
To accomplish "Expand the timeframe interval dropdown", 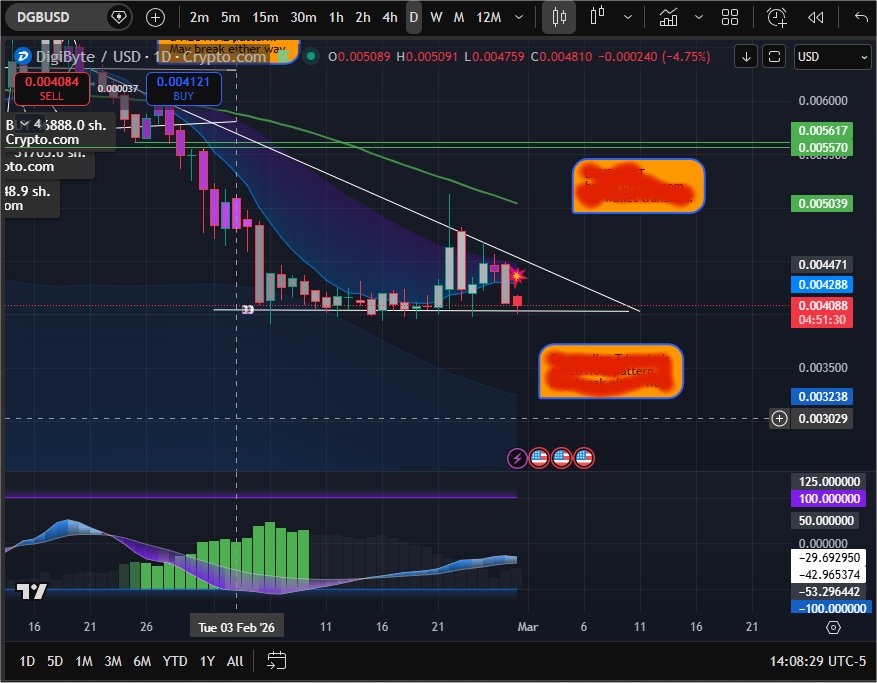I will click(x=519, y=17).
